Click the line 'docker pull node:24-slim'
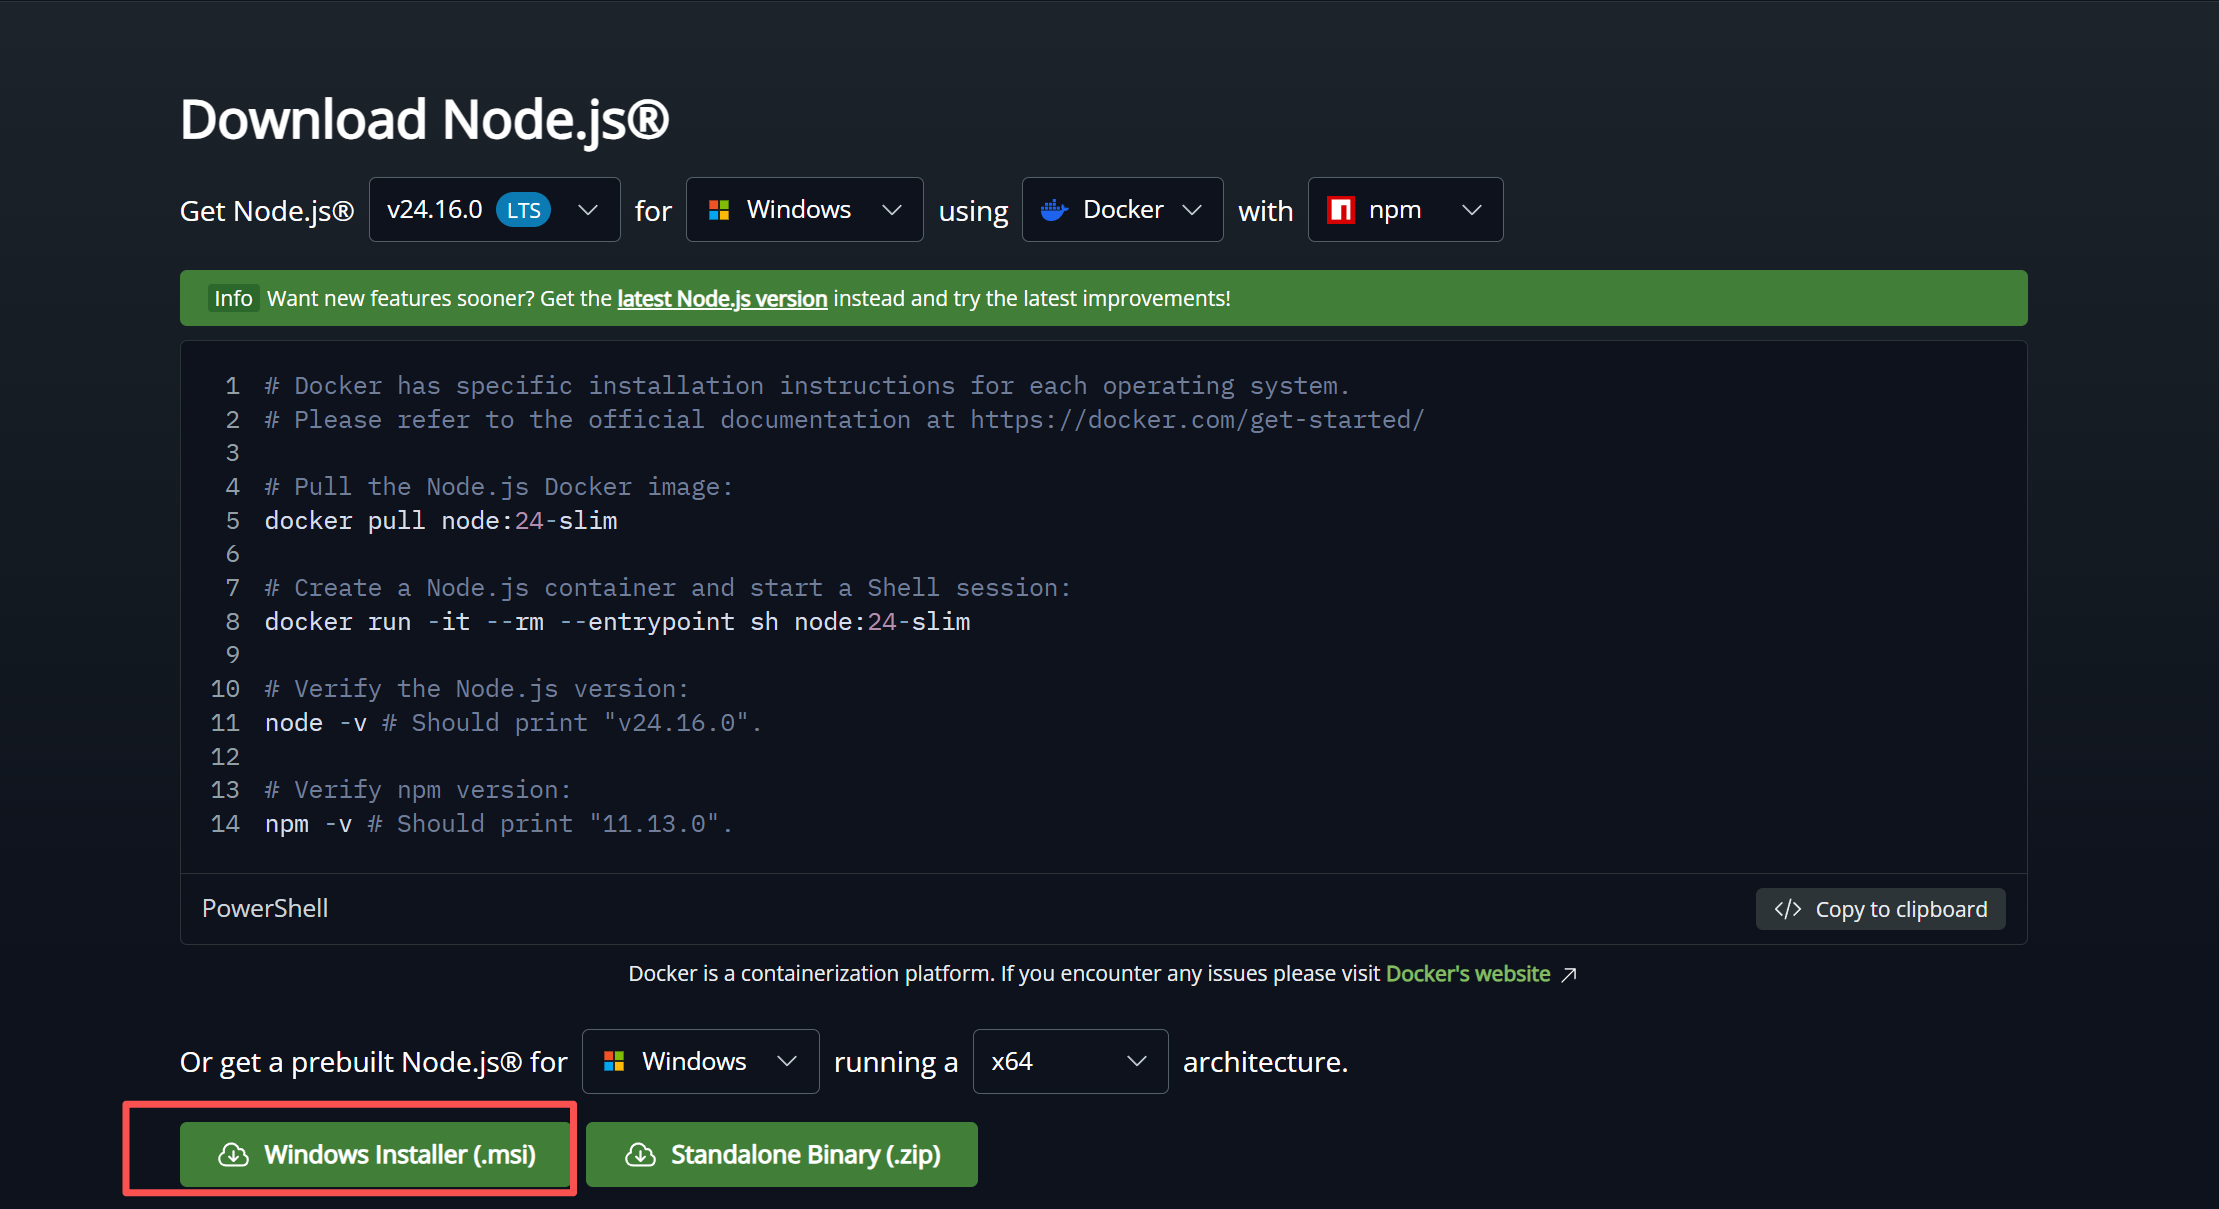2219x1209 pixels. pyautogui.click(x=441, y=521)
